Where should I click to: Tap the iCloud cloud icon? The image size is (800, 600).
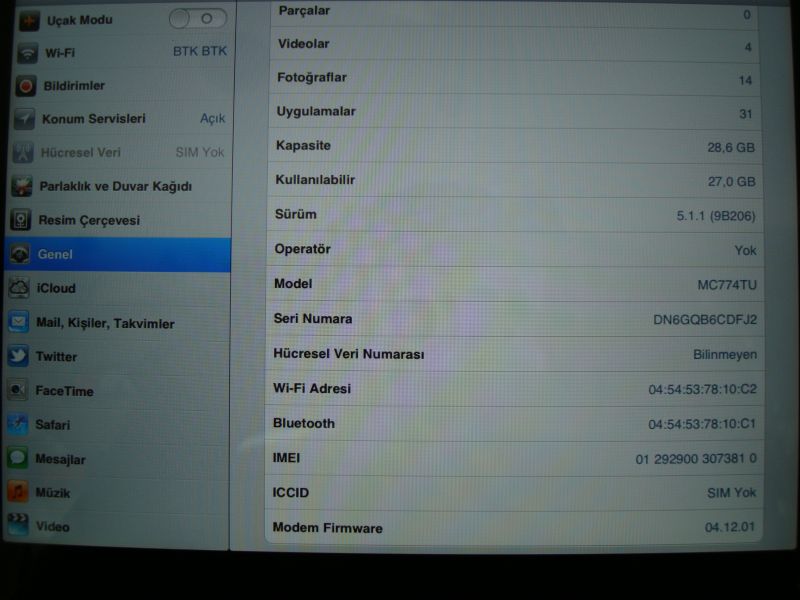(x=19, y=288)
